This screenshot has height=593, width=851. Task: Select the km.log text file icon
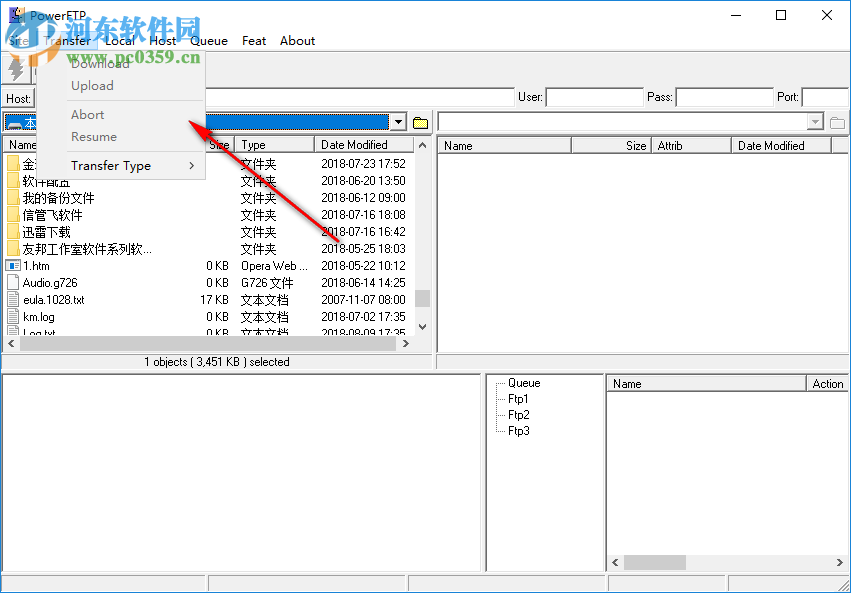point(11,316)
